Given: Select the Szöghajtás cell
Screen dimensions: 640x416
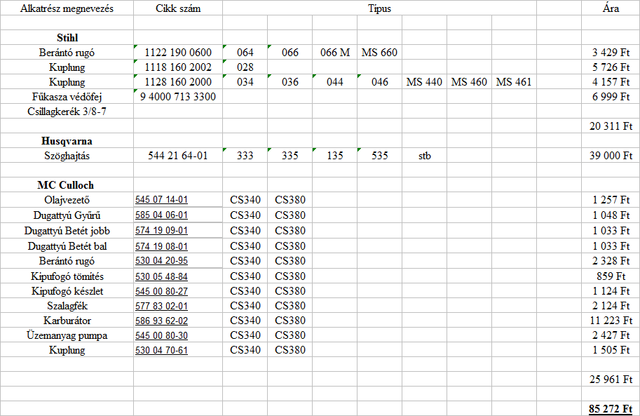Looking at the screenshot, I should (67, 156).
